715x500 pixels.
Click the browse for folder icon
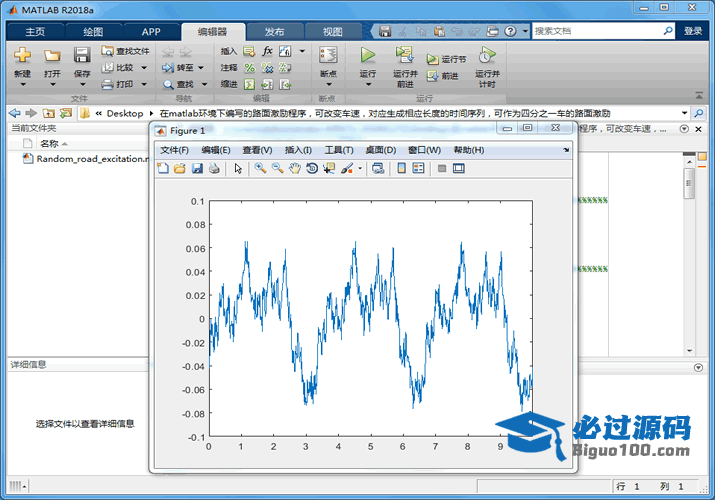point(66,113)
